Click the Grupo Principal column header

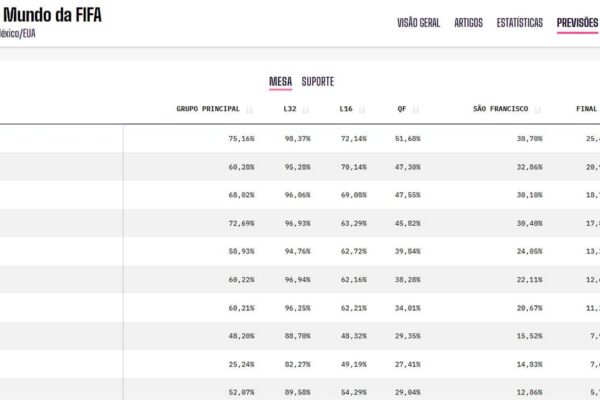[208, 109]
